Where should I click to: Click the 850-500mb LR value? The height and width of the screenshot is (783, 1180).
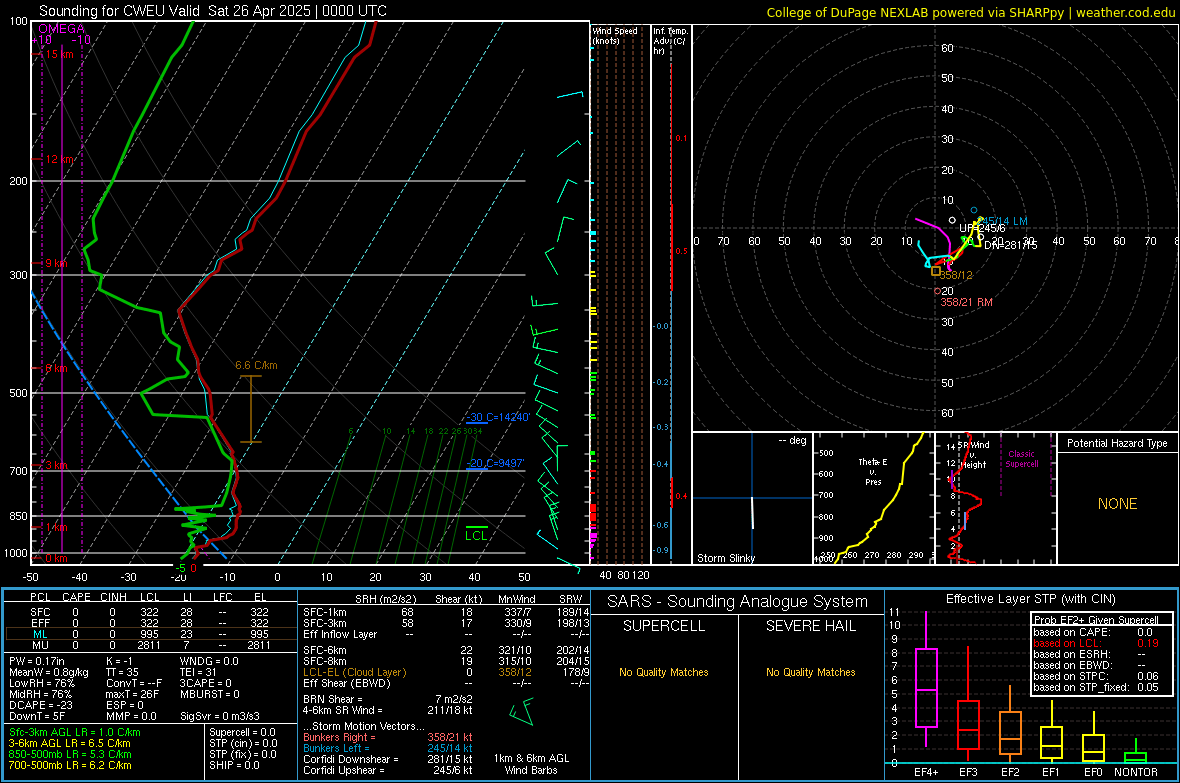[70, 754]
